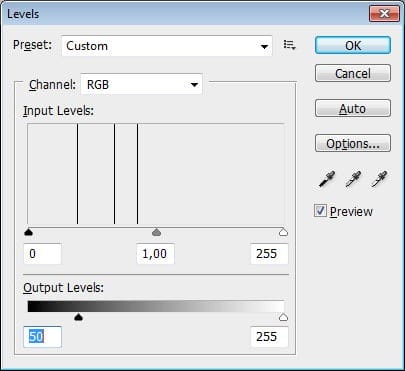The image size is (405, 371).
Task: Click the Cancel button
Action: pos(353,73)
